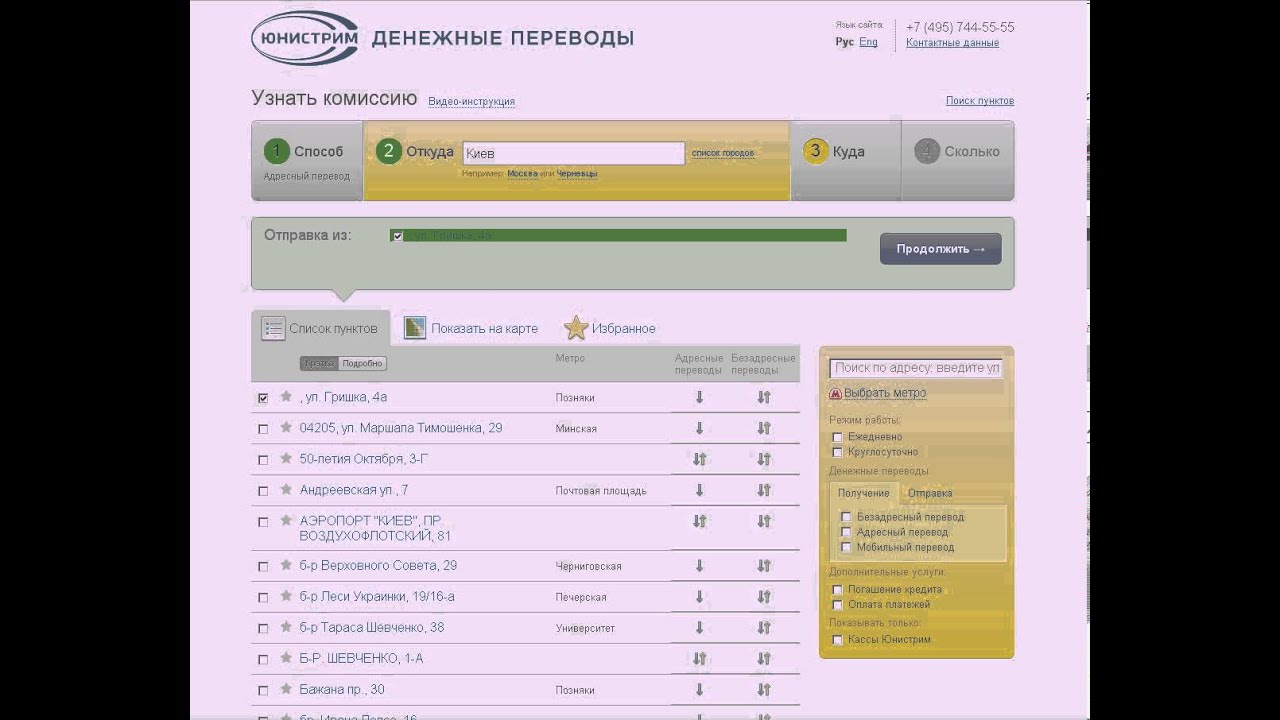Switch to the Список пунктов tab

pos(320,328)
